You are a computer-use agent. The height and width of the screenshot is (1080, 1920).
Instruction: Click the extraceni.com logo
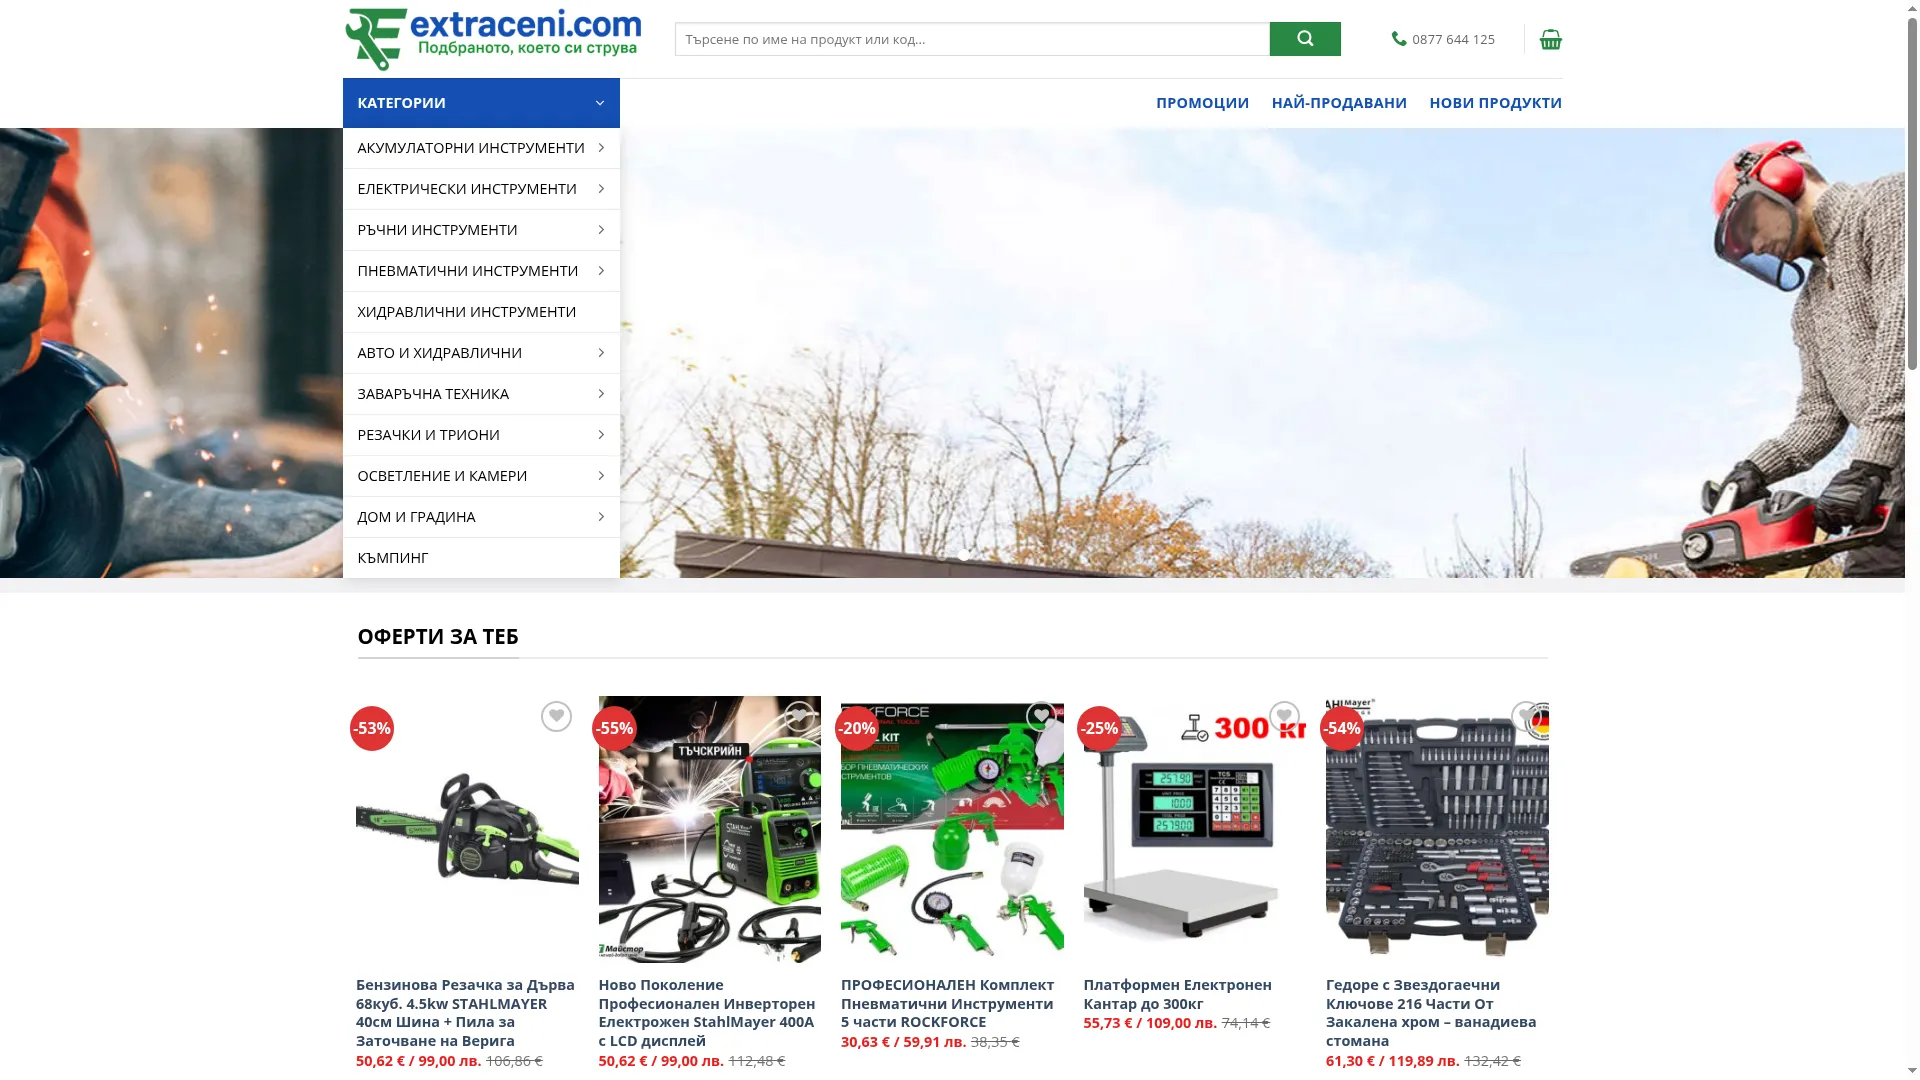(x=492, y=39)
